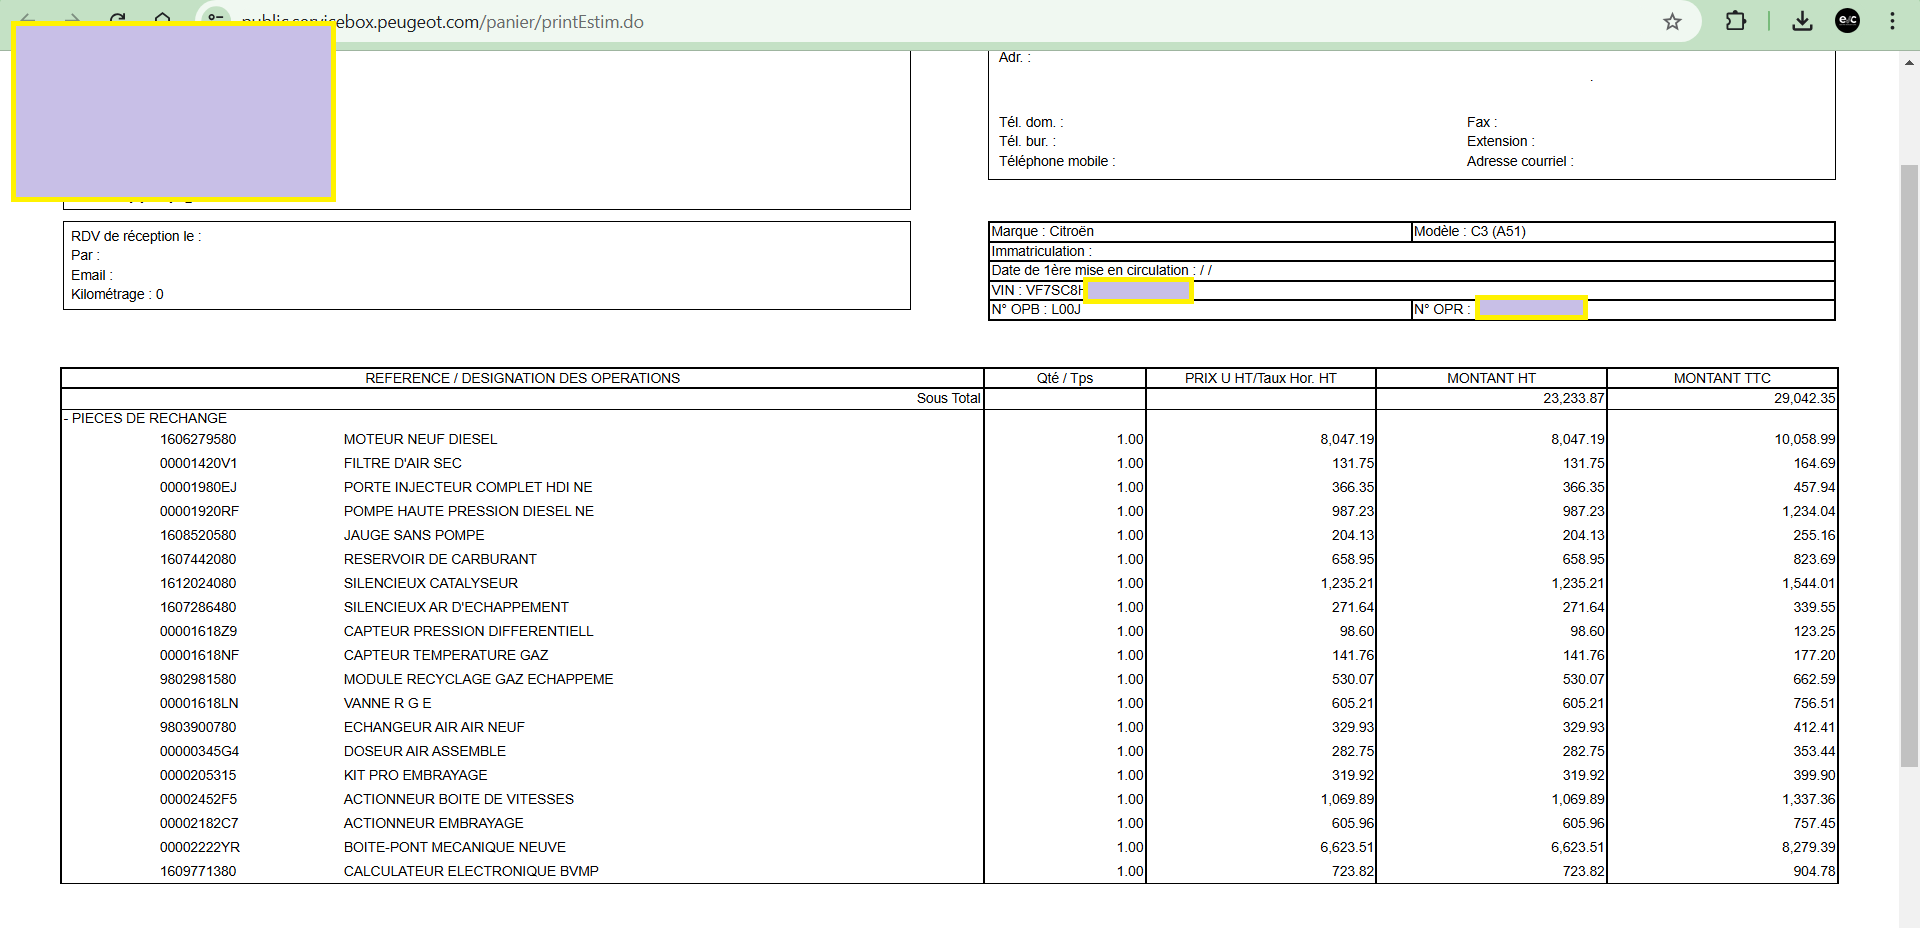Click the MONTANT TTC column header
Viewport: 1920px width, 928px height.
pyautogui.click(x=1722, y=378)
